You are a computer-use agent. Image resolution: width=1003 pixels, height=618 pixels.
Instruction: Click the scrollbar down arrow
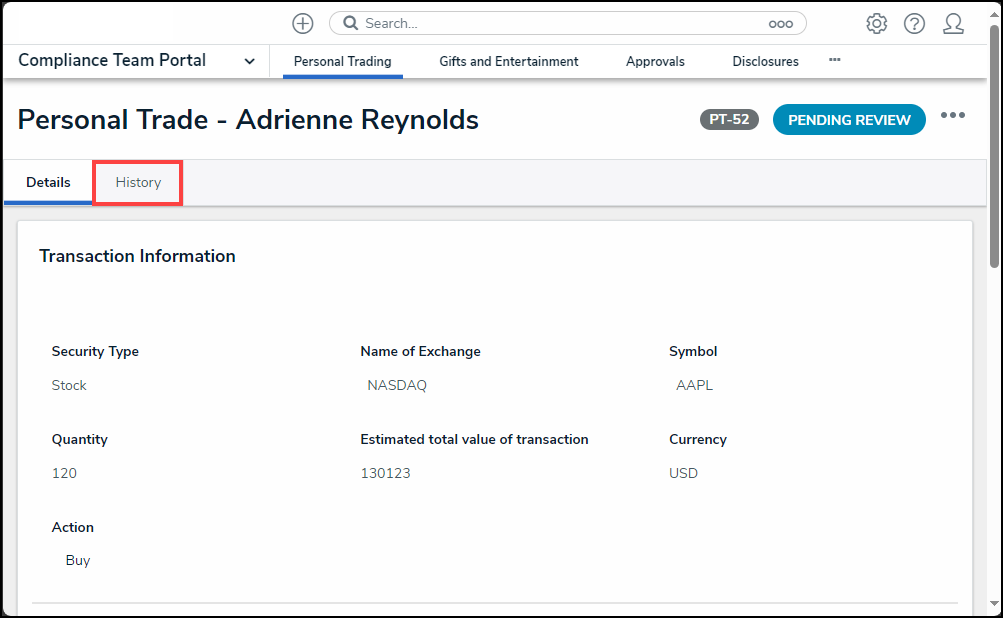(993, 603)
